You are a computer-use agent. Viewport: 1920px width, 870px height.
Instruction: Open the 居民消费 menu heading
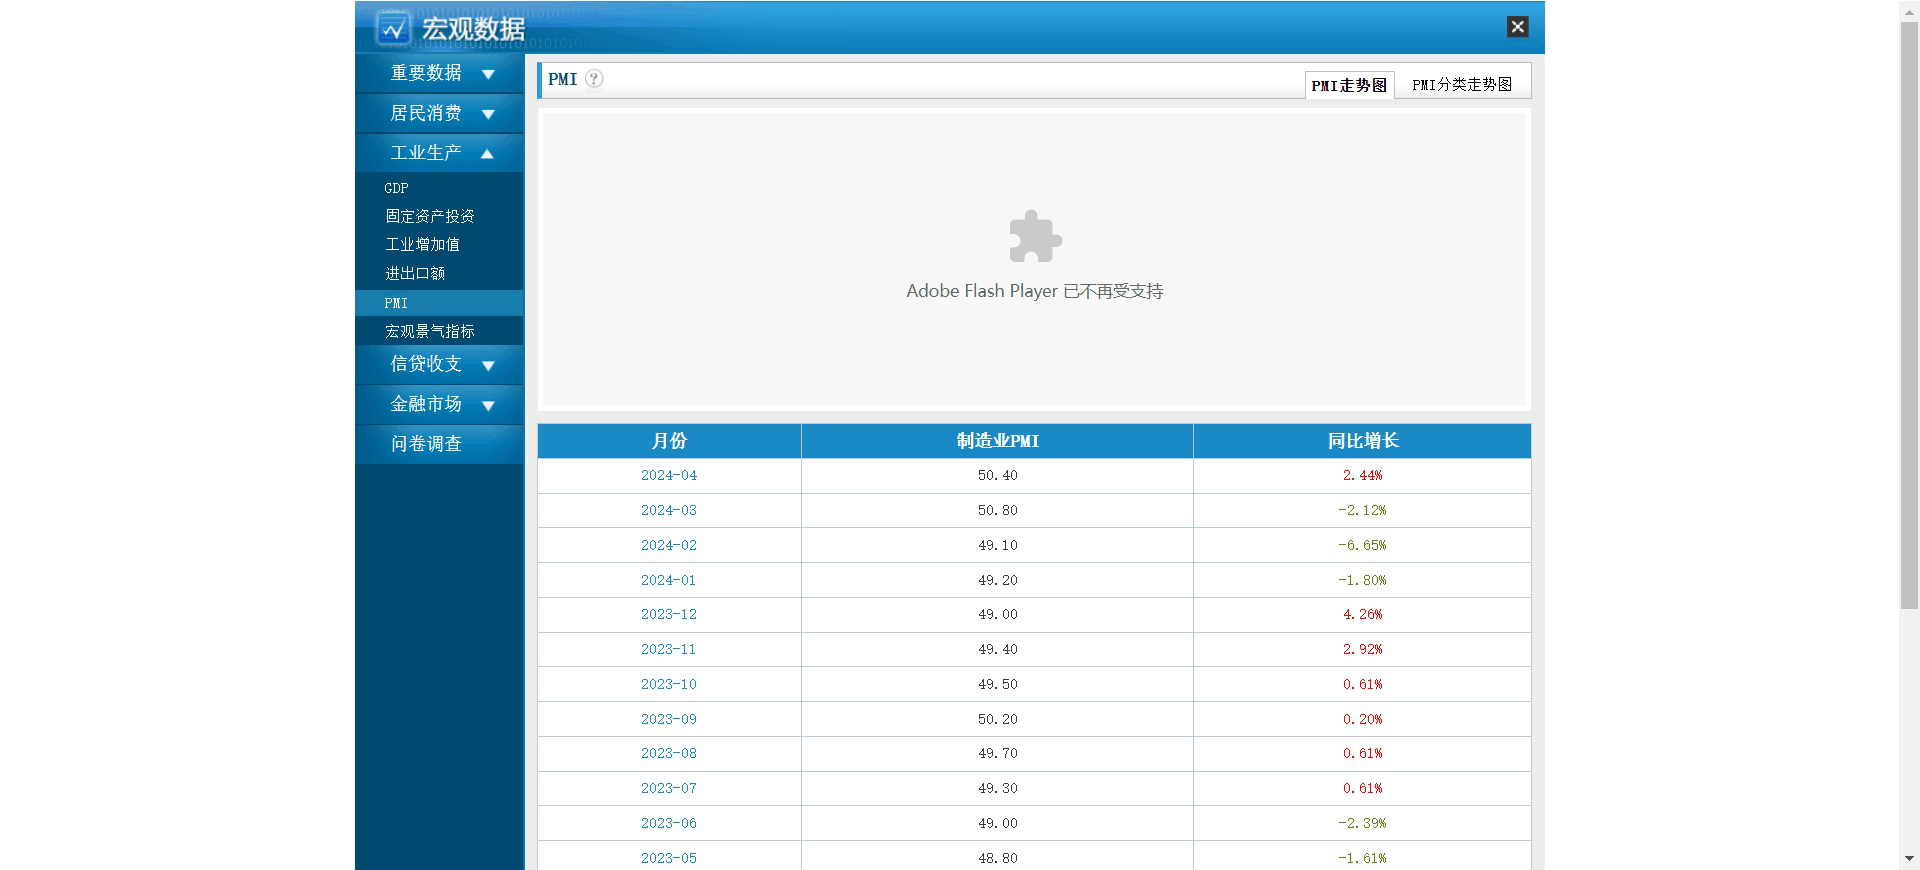(426, 113)
